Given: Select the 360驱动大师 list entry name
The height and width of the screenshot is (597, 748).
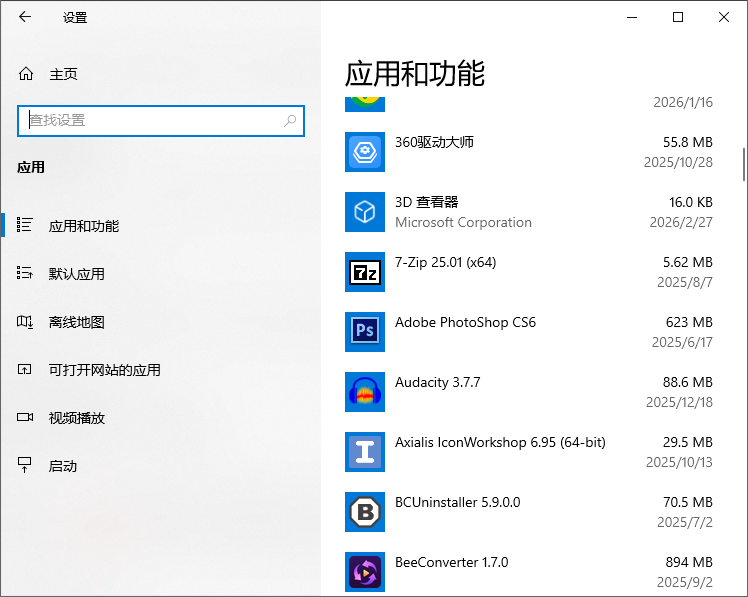Looking at the screenshot, I should [x=434, y=142].
